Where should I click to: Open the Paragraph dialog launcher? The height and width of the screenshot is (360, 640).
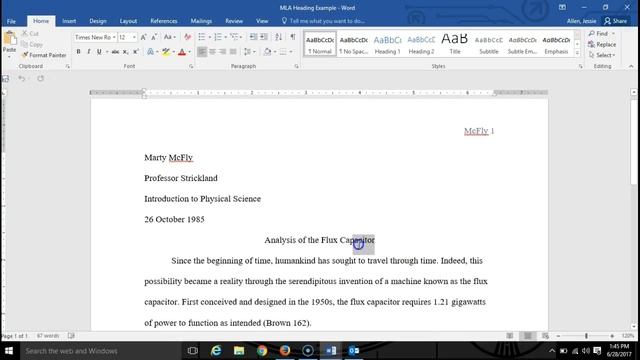point(296,66)
